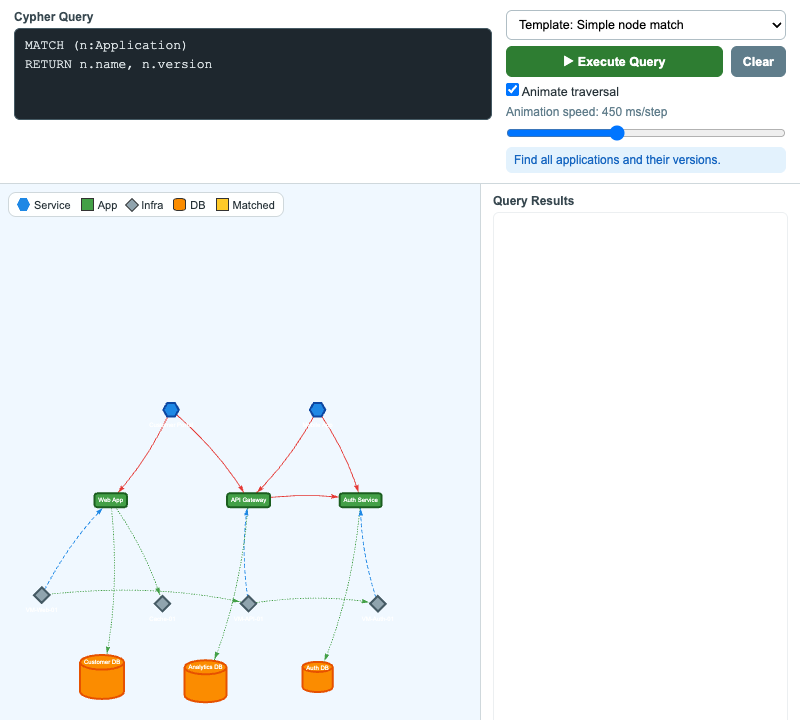Image resolution: width=800 pixels, height=720 pixels.
Task: Click the yellow Matched legend swatch
Action: 222,205
